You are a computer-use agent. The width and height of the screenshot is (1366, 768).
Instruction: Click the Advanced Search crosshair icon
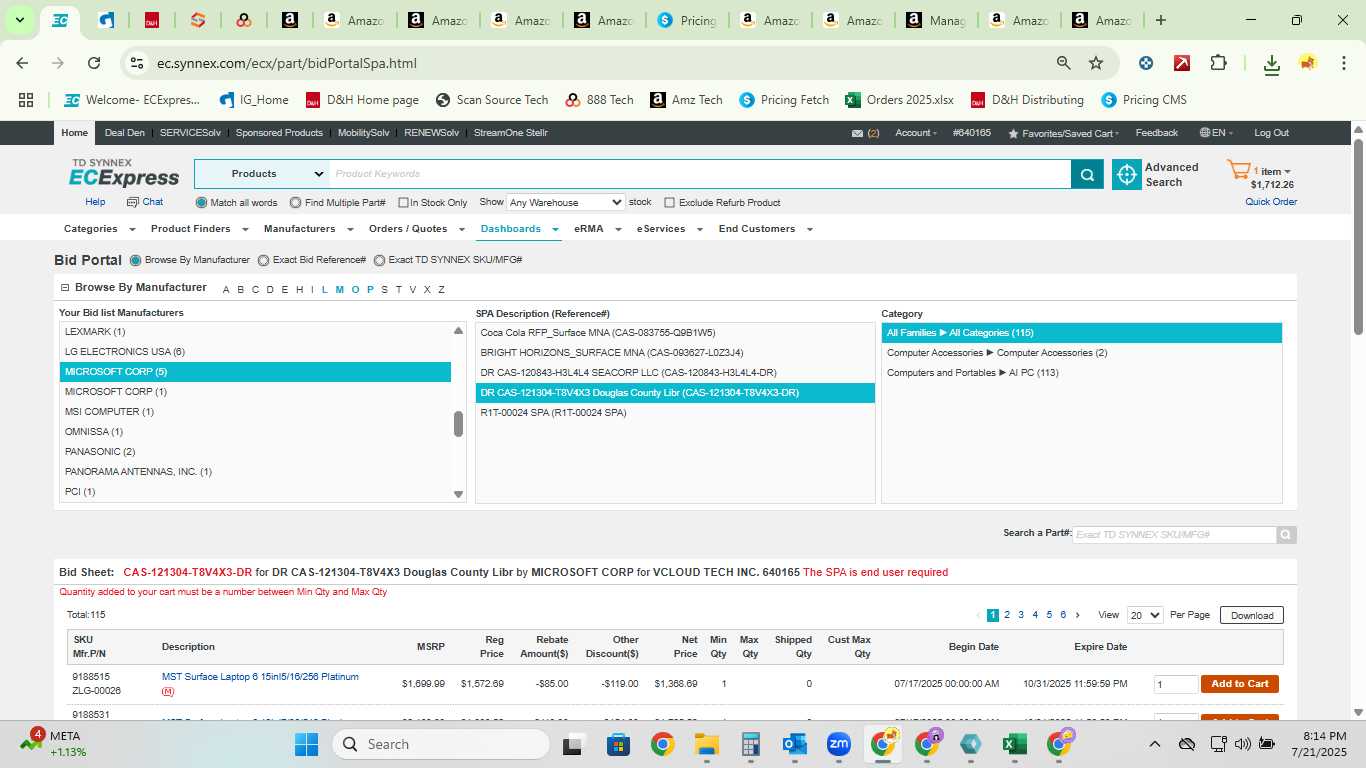pyautogui.click(x=1127, y=174)
